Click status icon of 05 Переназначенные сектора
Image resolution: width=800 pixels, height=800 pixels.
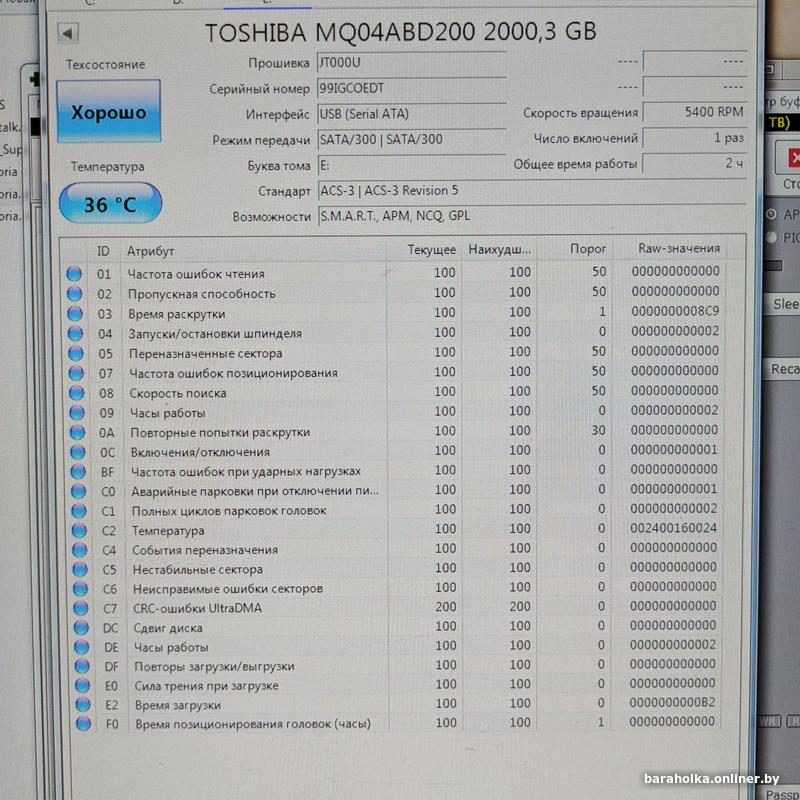click(x=76, y=353)
